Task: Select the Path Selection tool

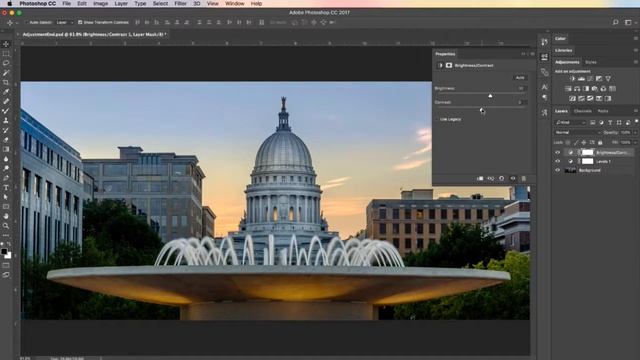Action: coord(6,197)
